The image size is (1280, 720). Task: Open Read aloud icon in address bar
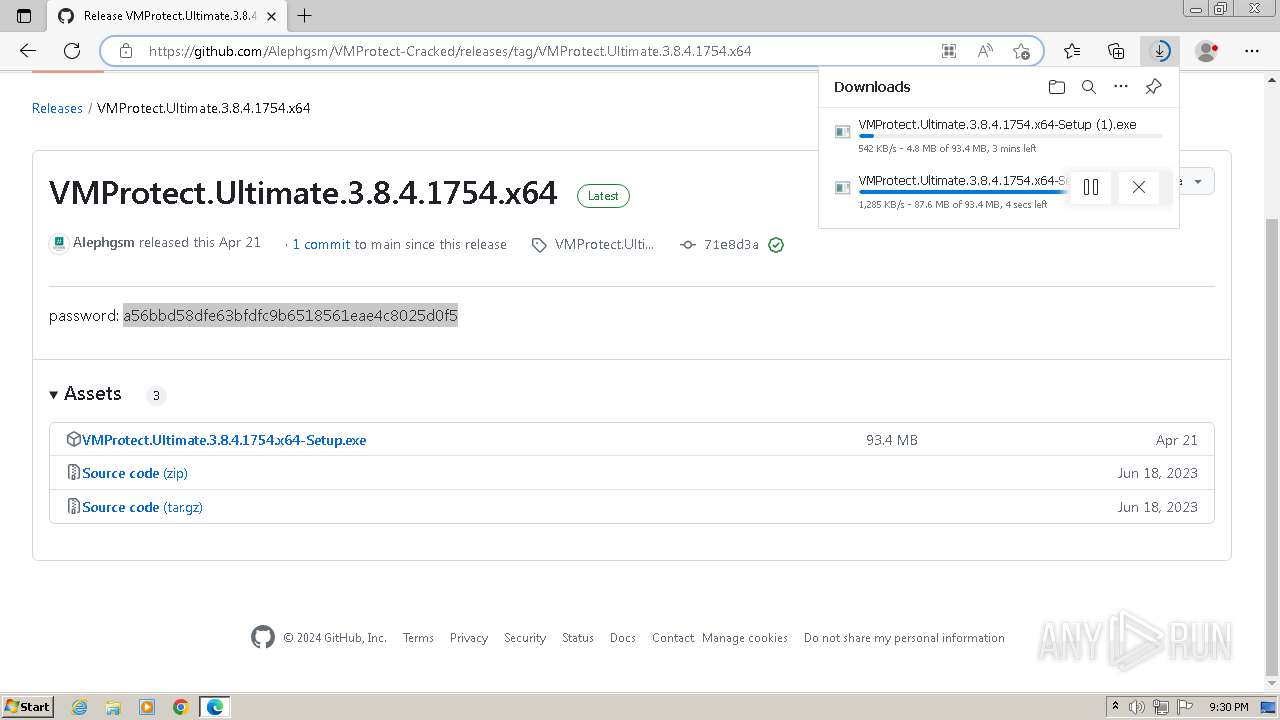point(985,51)
